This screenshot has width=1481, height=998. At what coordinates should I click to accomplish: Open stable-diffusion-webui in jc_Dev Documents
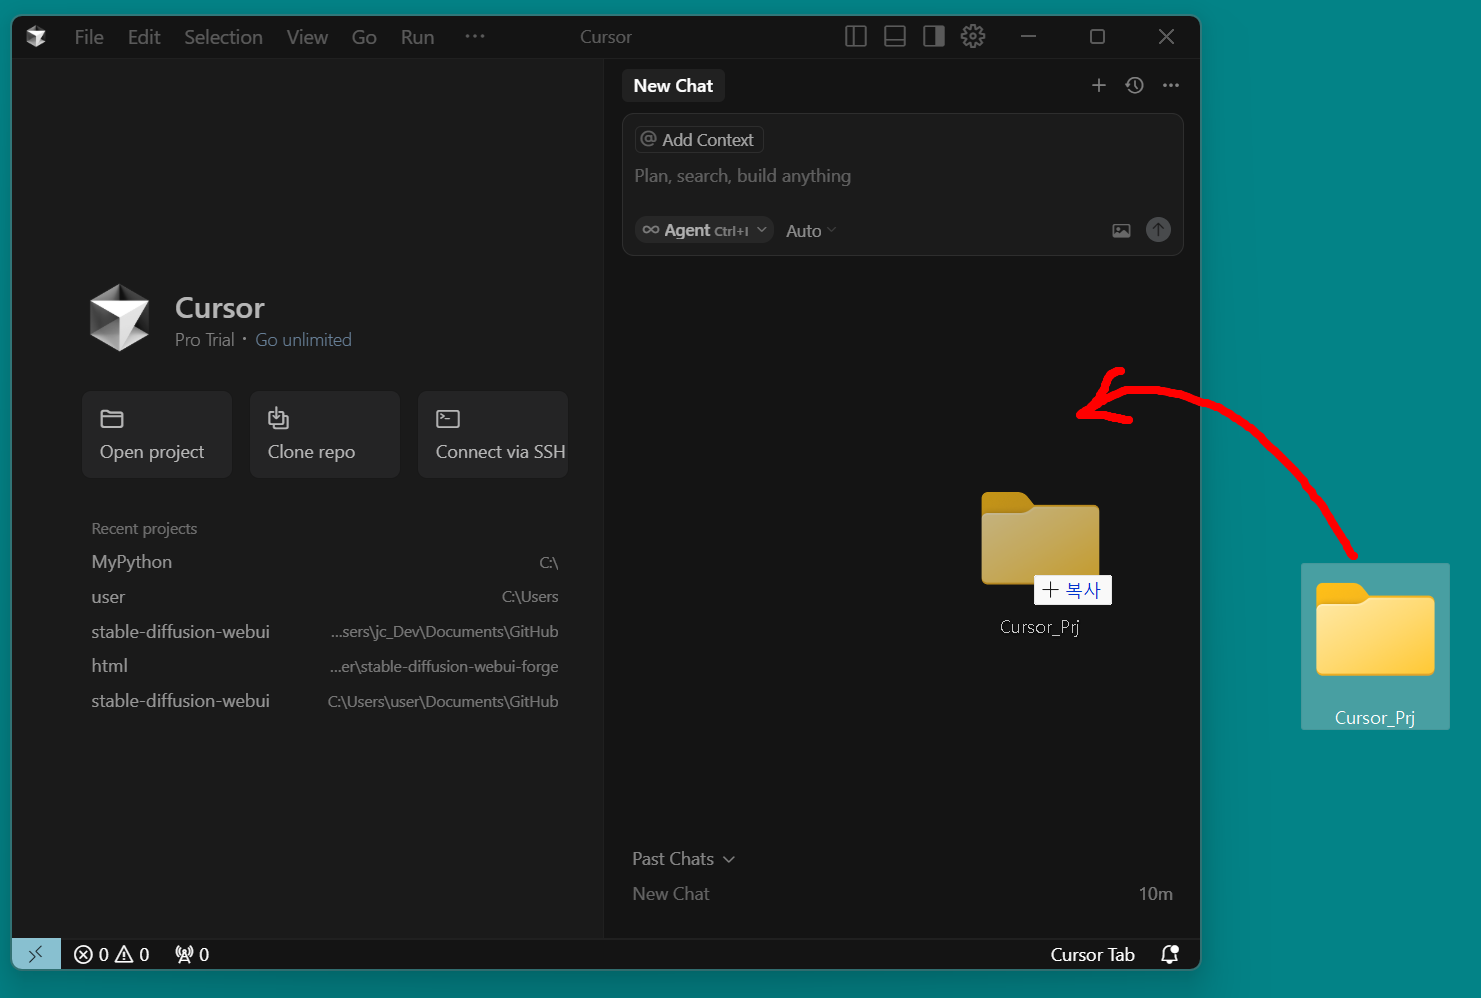(325, 632)
